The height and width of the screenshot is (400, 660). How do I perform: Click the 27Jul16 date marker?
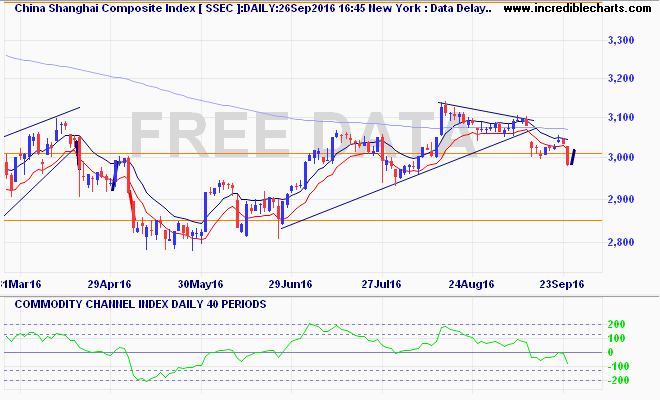point(381,283)
